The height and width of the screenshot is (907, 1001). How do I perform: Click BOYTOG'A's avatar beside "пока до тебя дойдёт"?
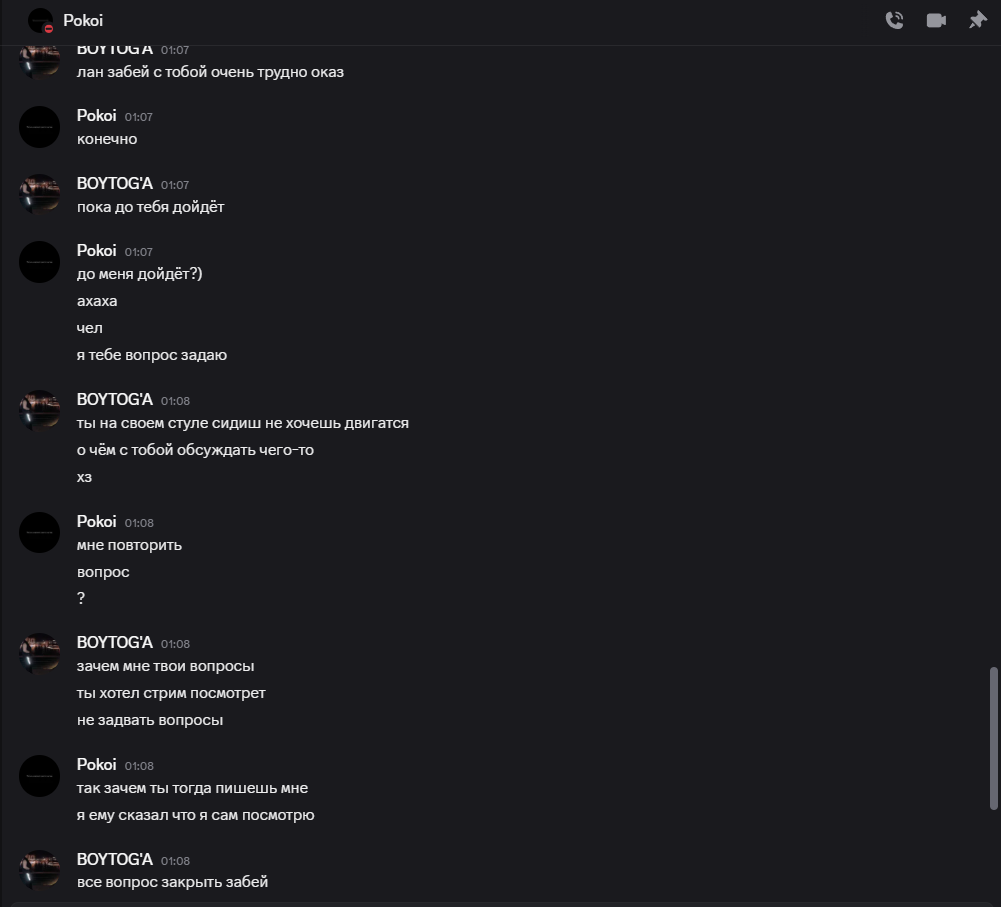[40, 195]
